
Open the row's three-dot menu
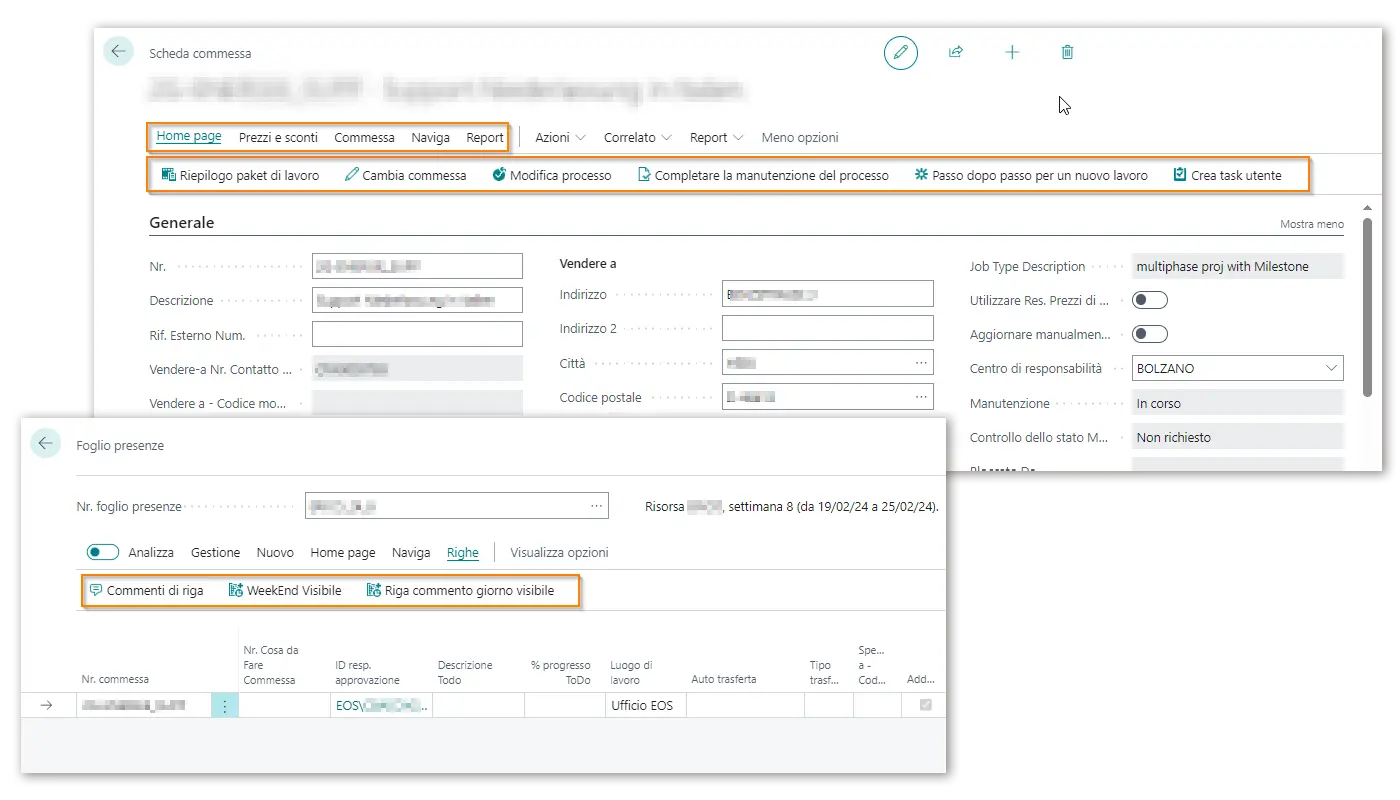point(225,706)
